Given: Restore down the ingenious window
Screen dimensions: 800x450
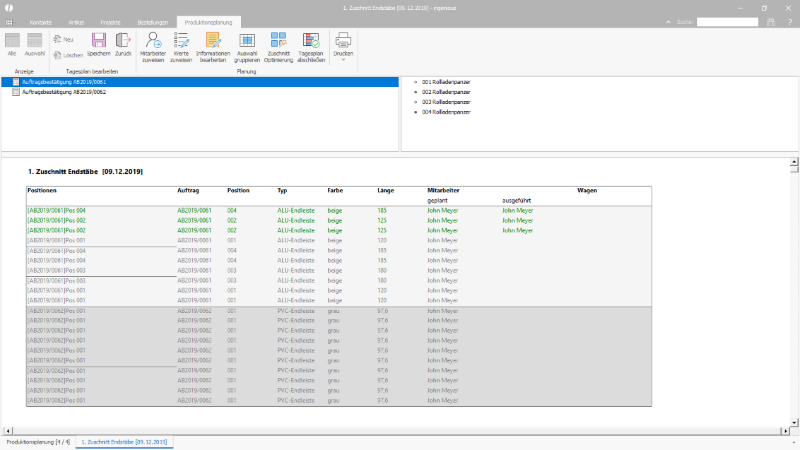Looking at the screenshot, I should tap(764, 8).
